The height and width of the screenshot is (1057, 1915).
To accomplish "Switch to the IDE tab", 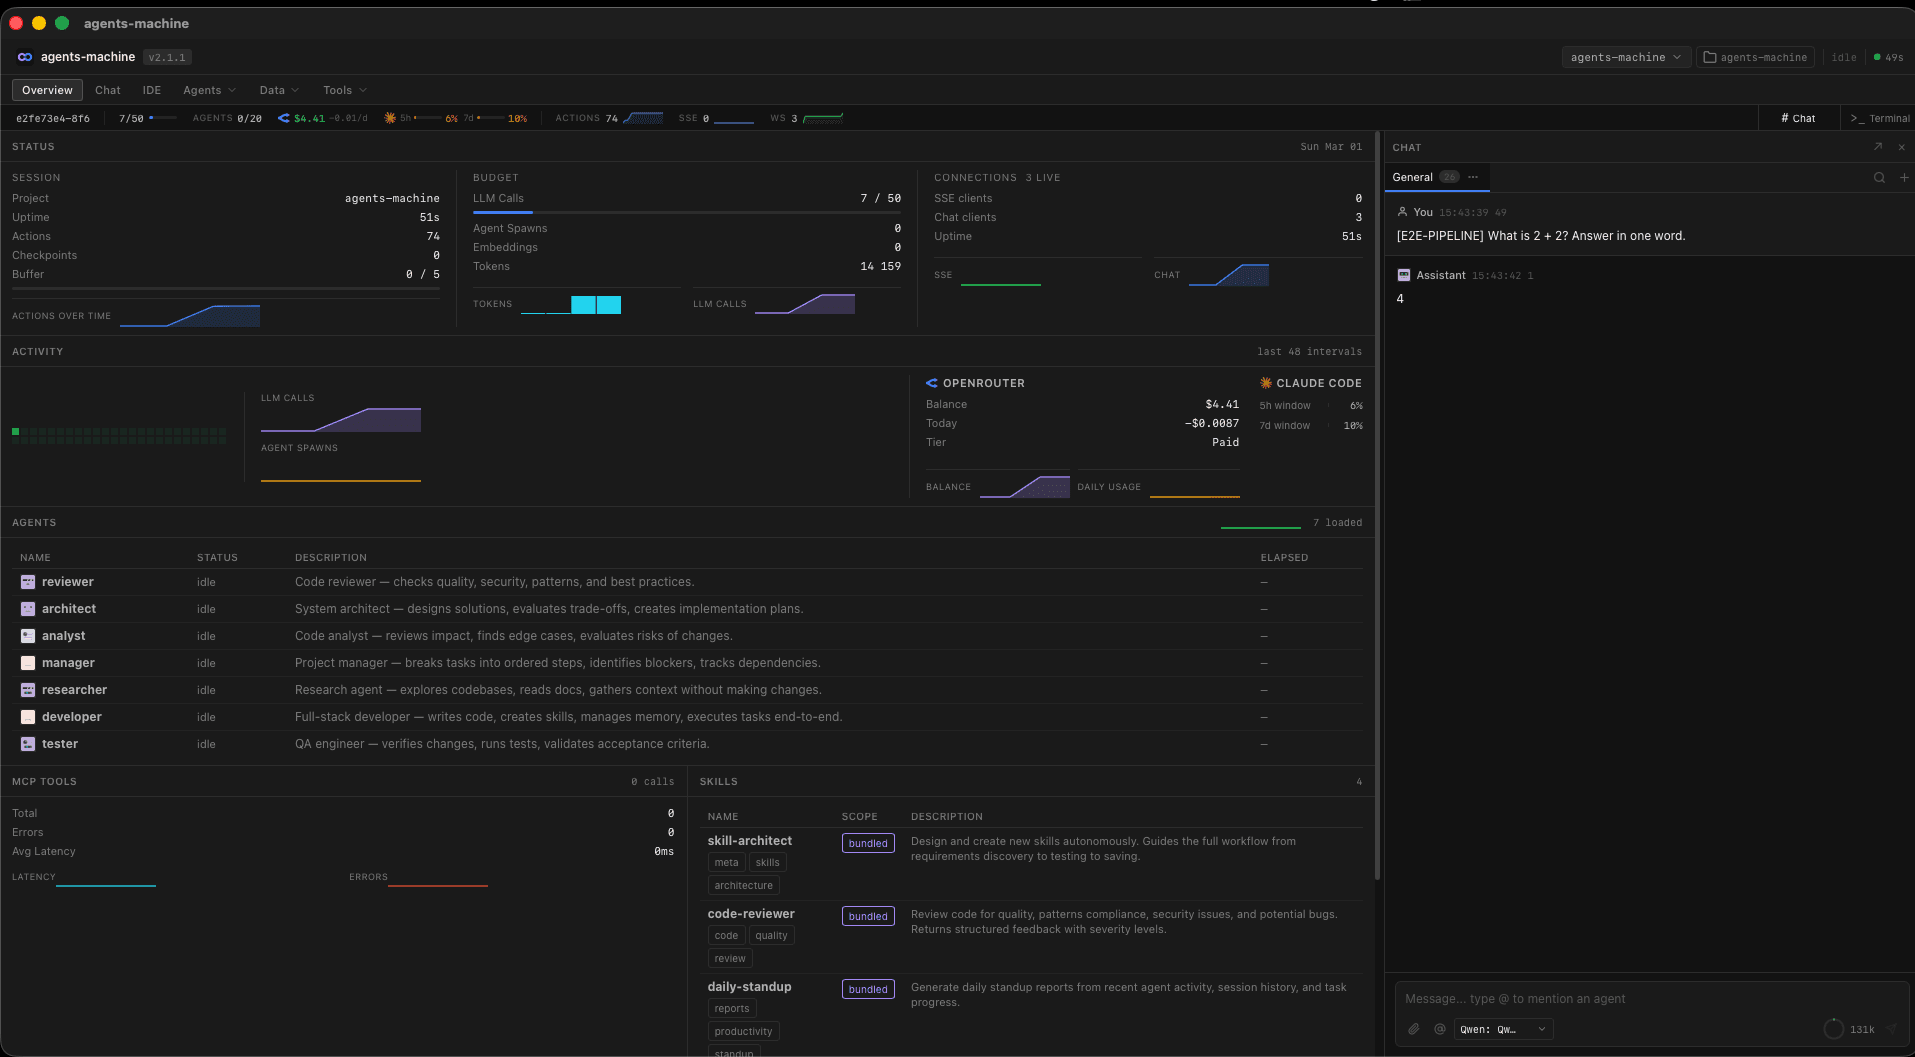I will [151, 90].
